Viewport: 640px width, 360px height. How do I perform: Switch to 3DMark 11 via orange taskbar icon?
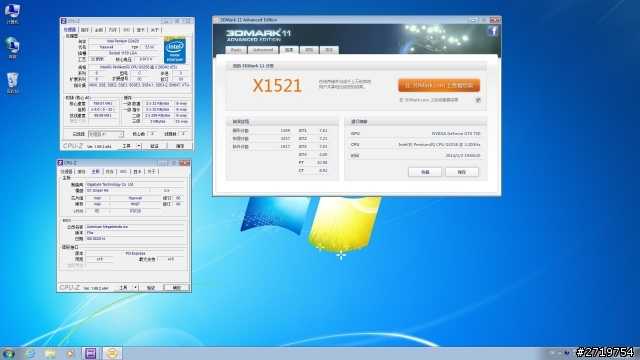click(x=112, y=353)
